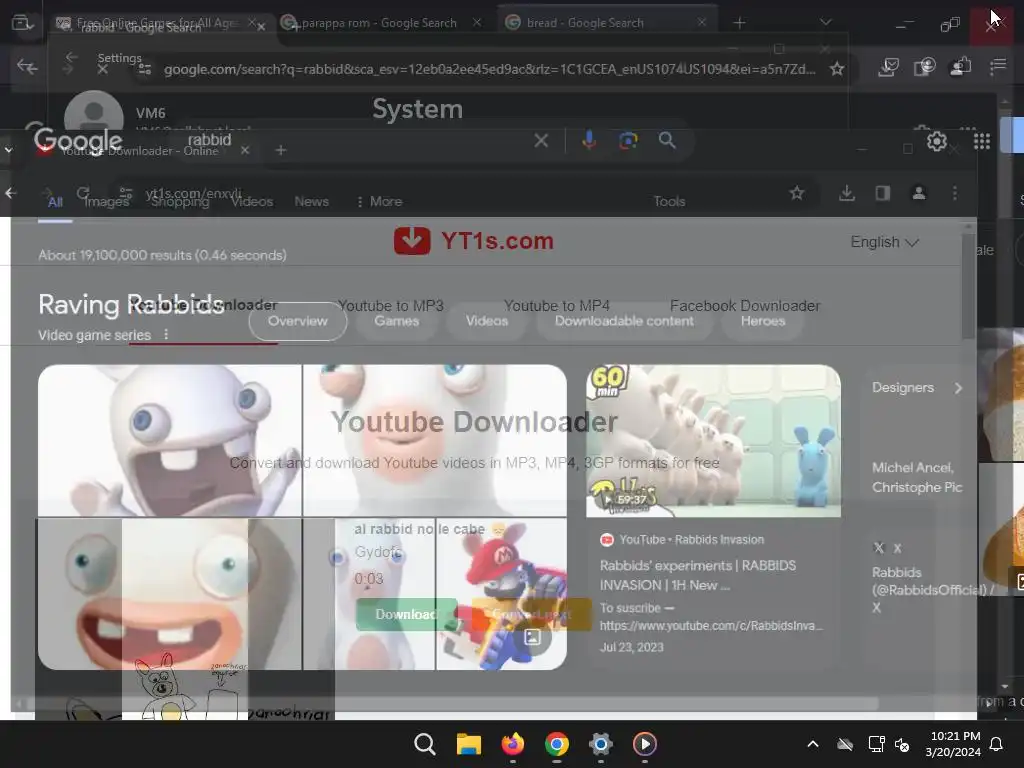
Task: Open Windows taskbar Search
Action: pos(424,744)
